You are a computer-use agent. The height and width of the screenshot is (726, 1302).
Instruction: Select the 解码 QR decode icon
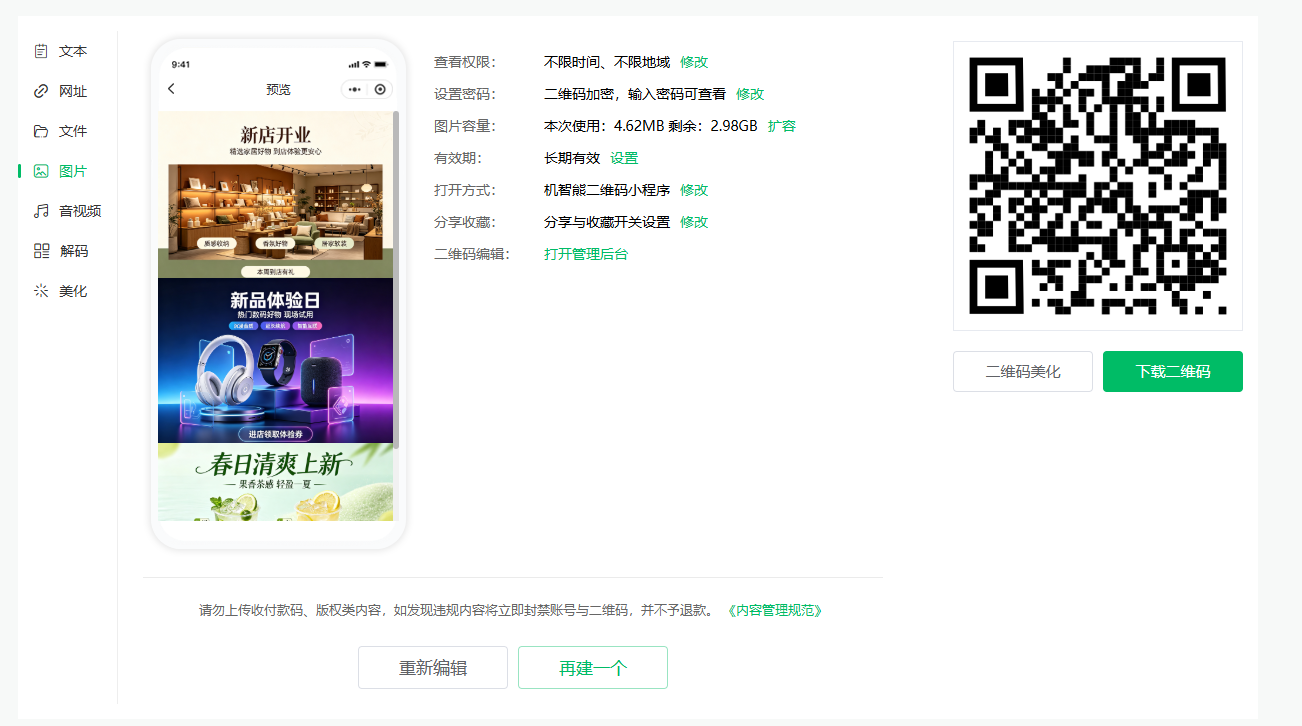[x=41, y=251]
